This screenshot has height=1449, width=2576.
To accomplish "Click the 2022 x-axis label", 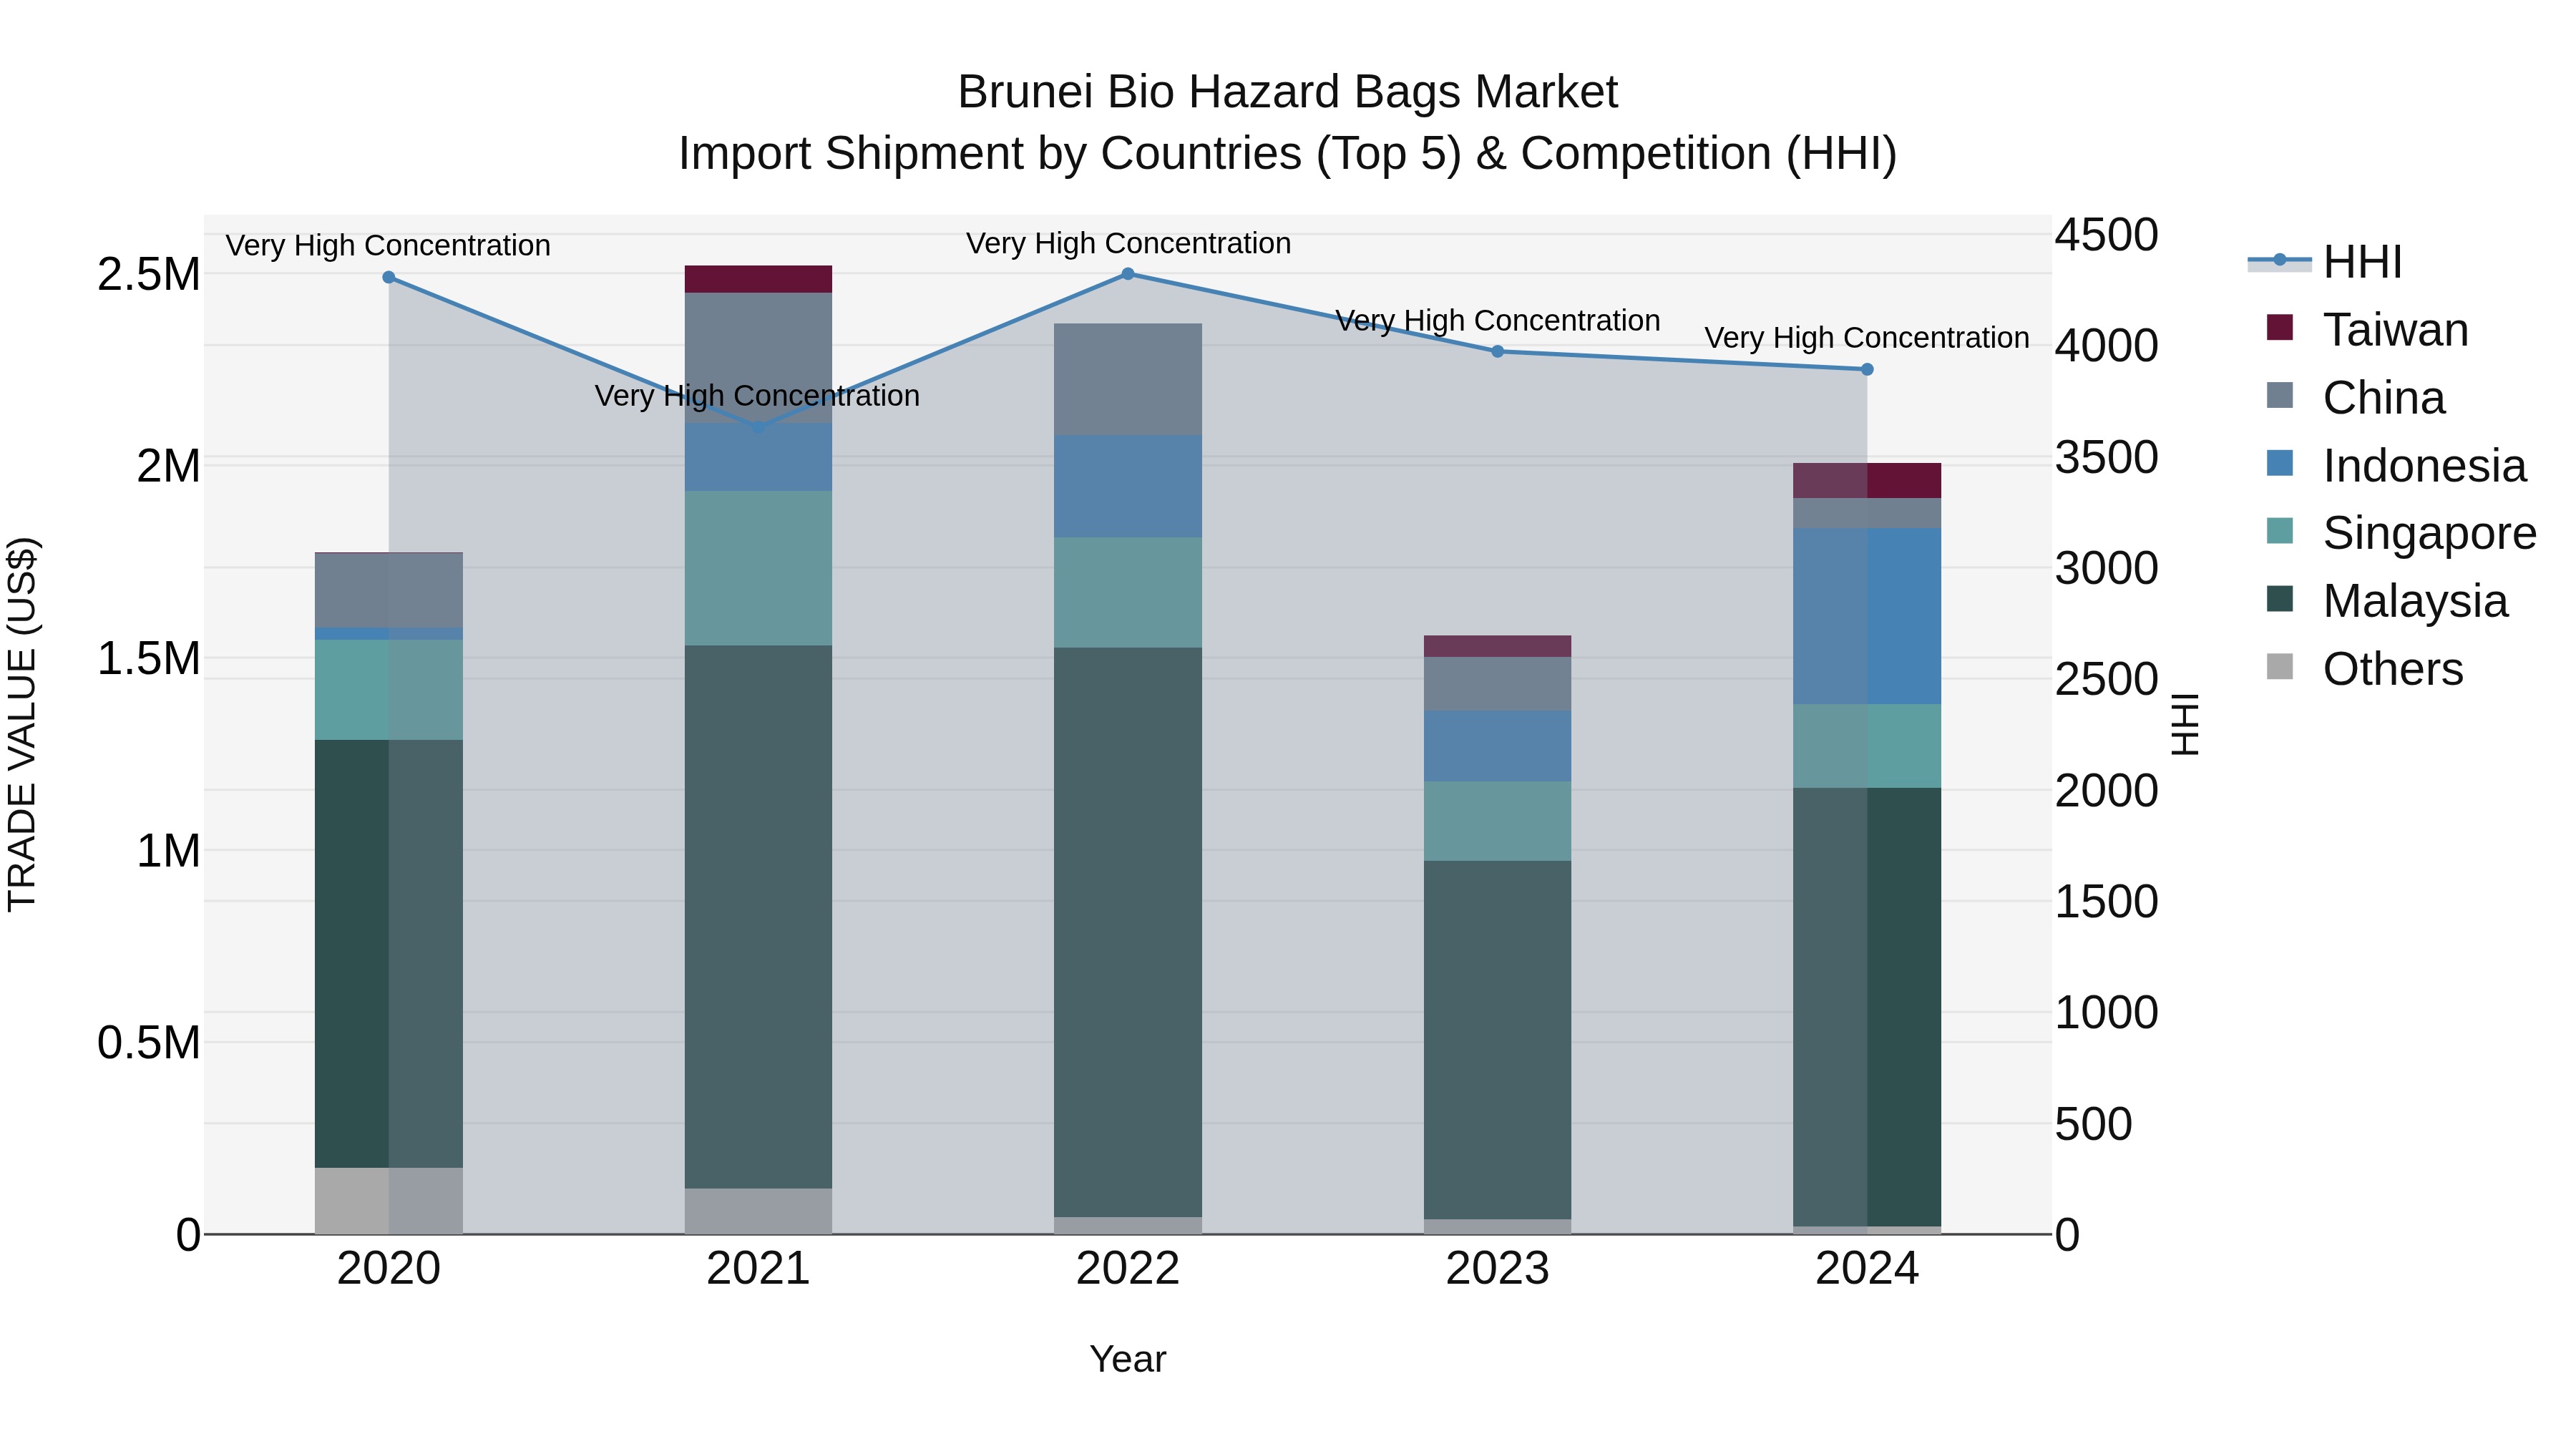I will [1128, 1269].
